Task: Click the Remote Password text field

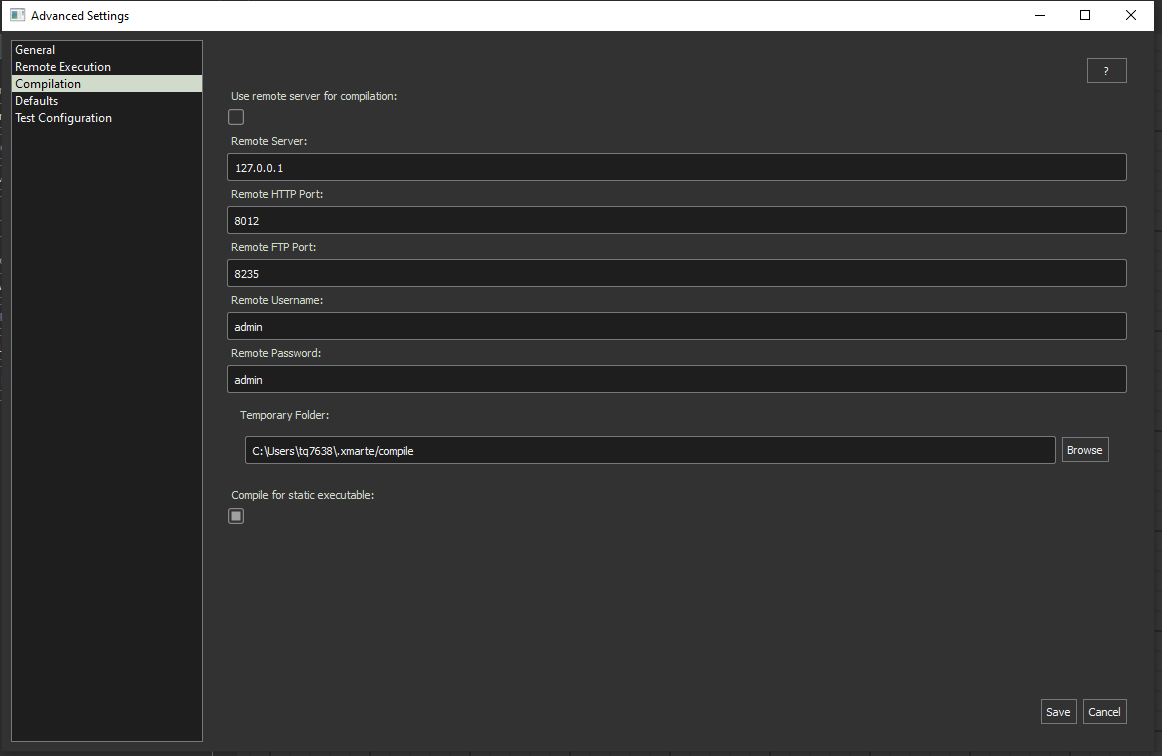Action: tap(677, 380)
